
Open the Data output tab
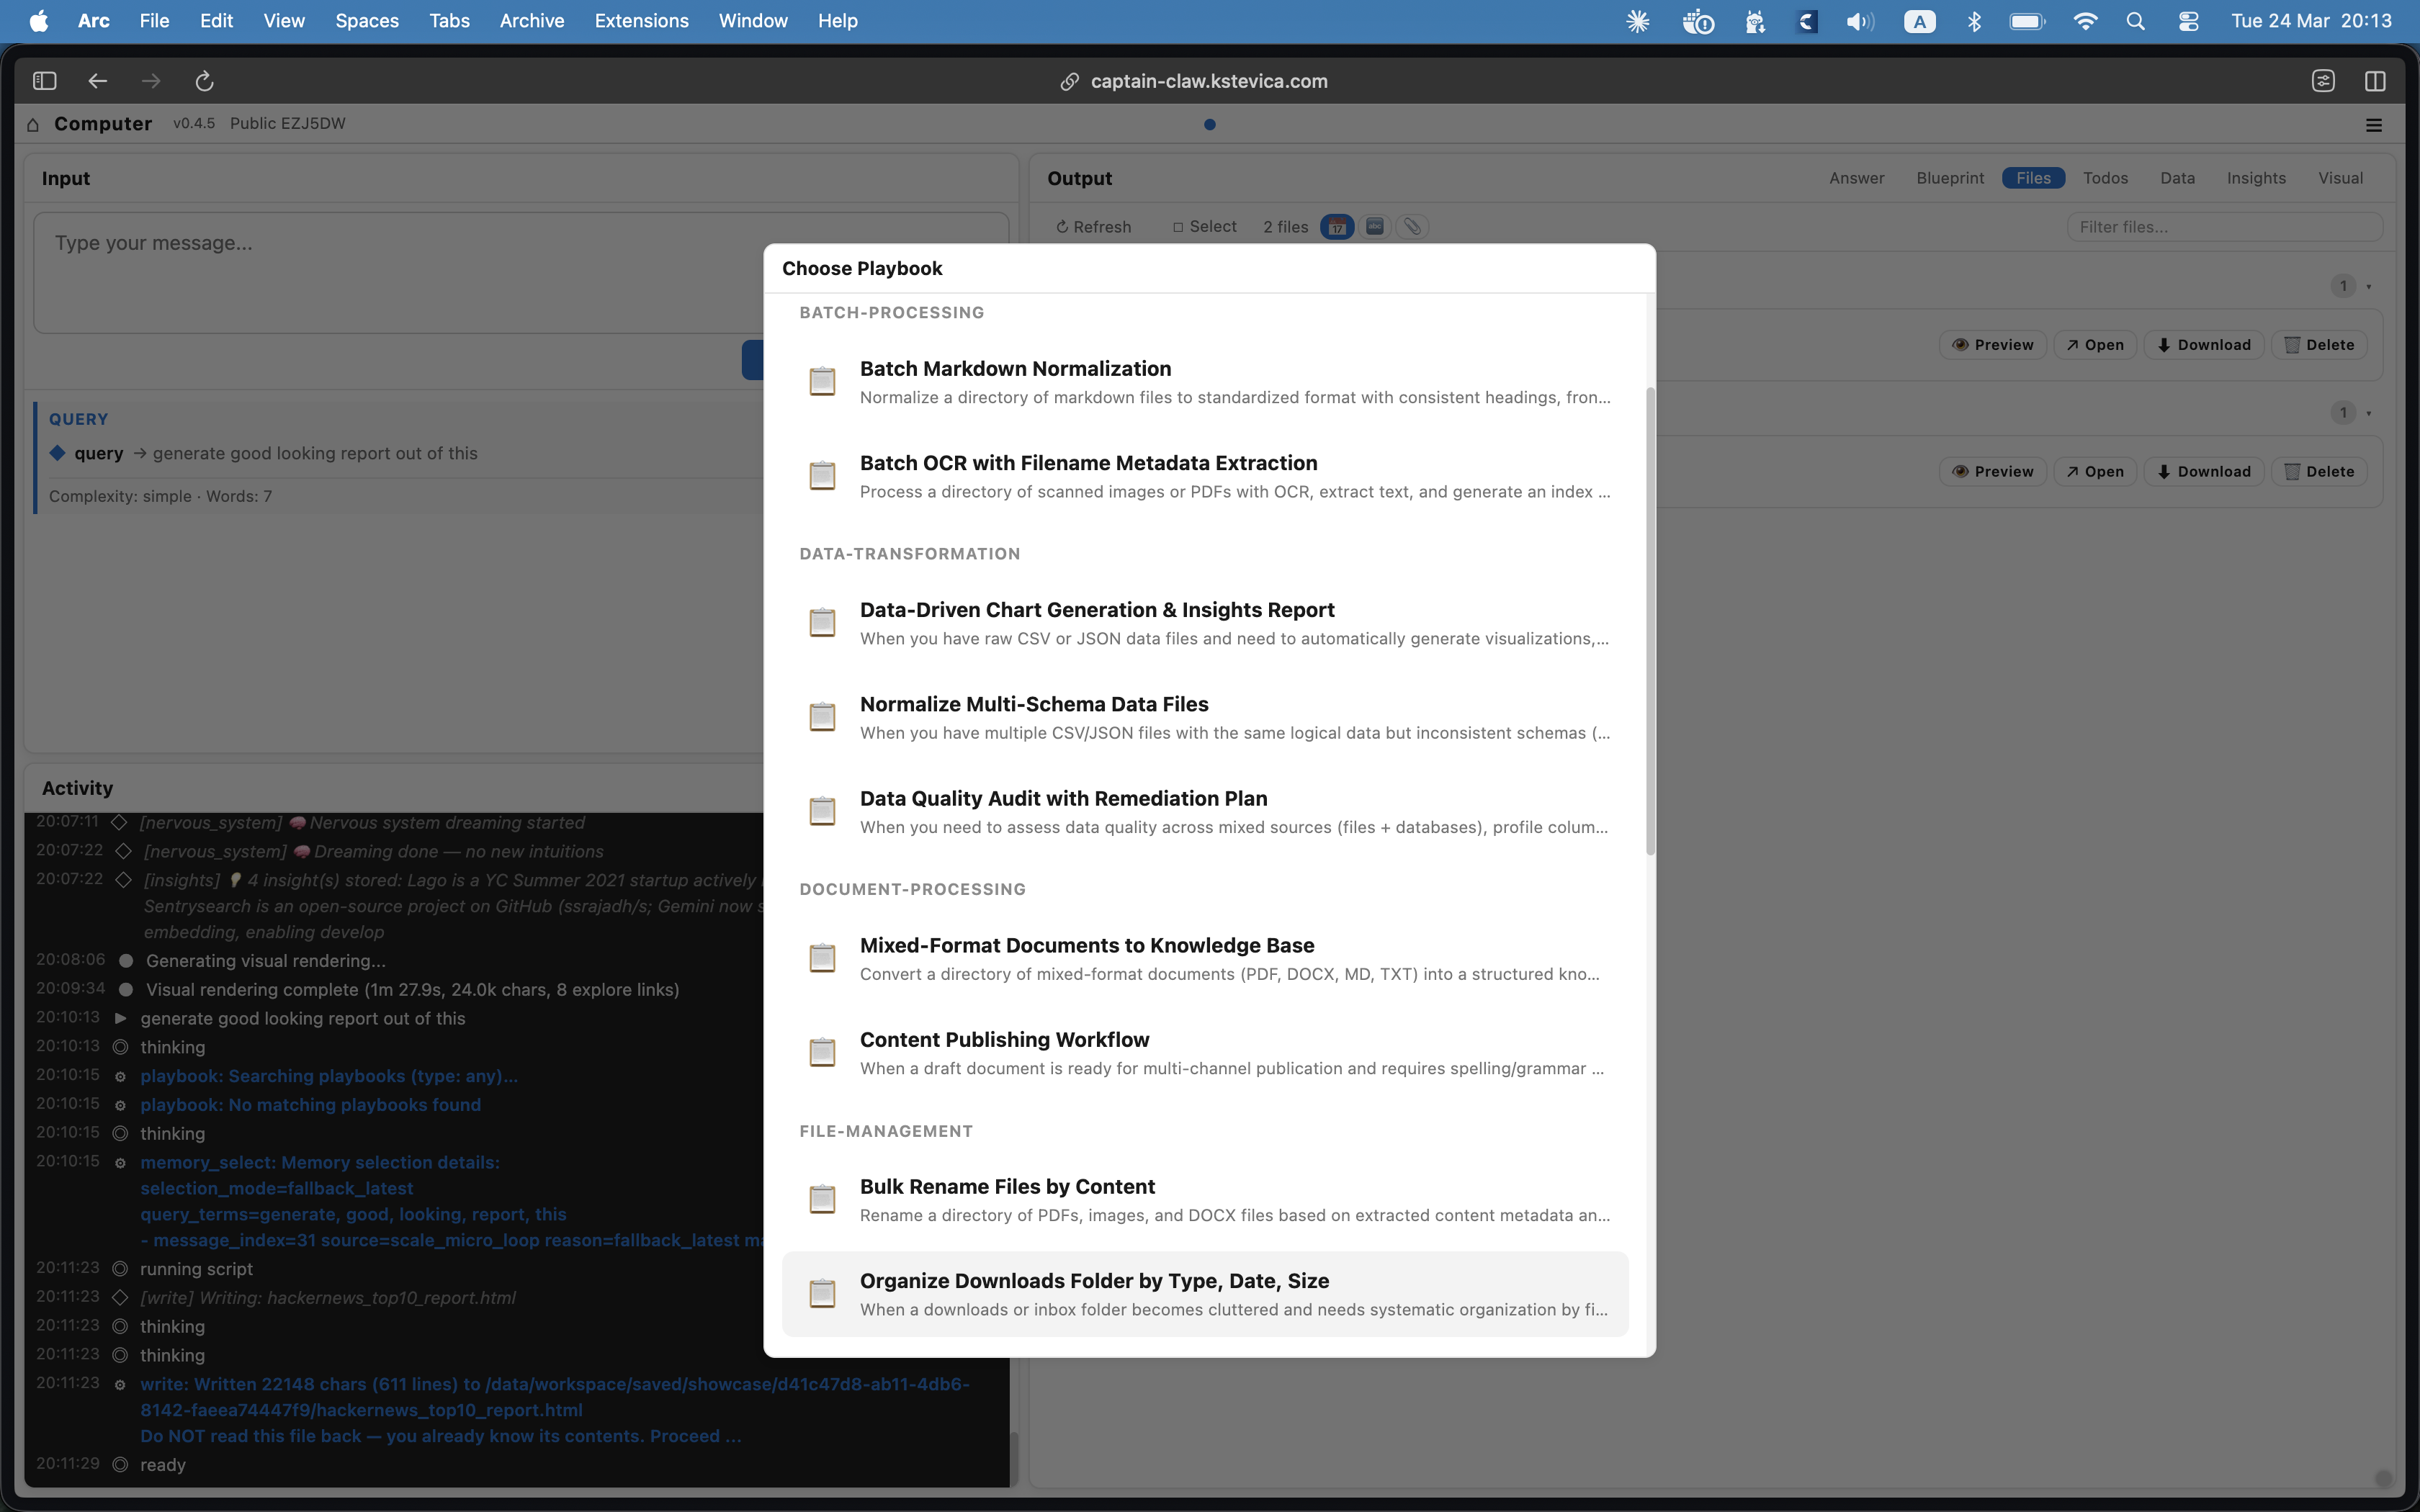2177,178
